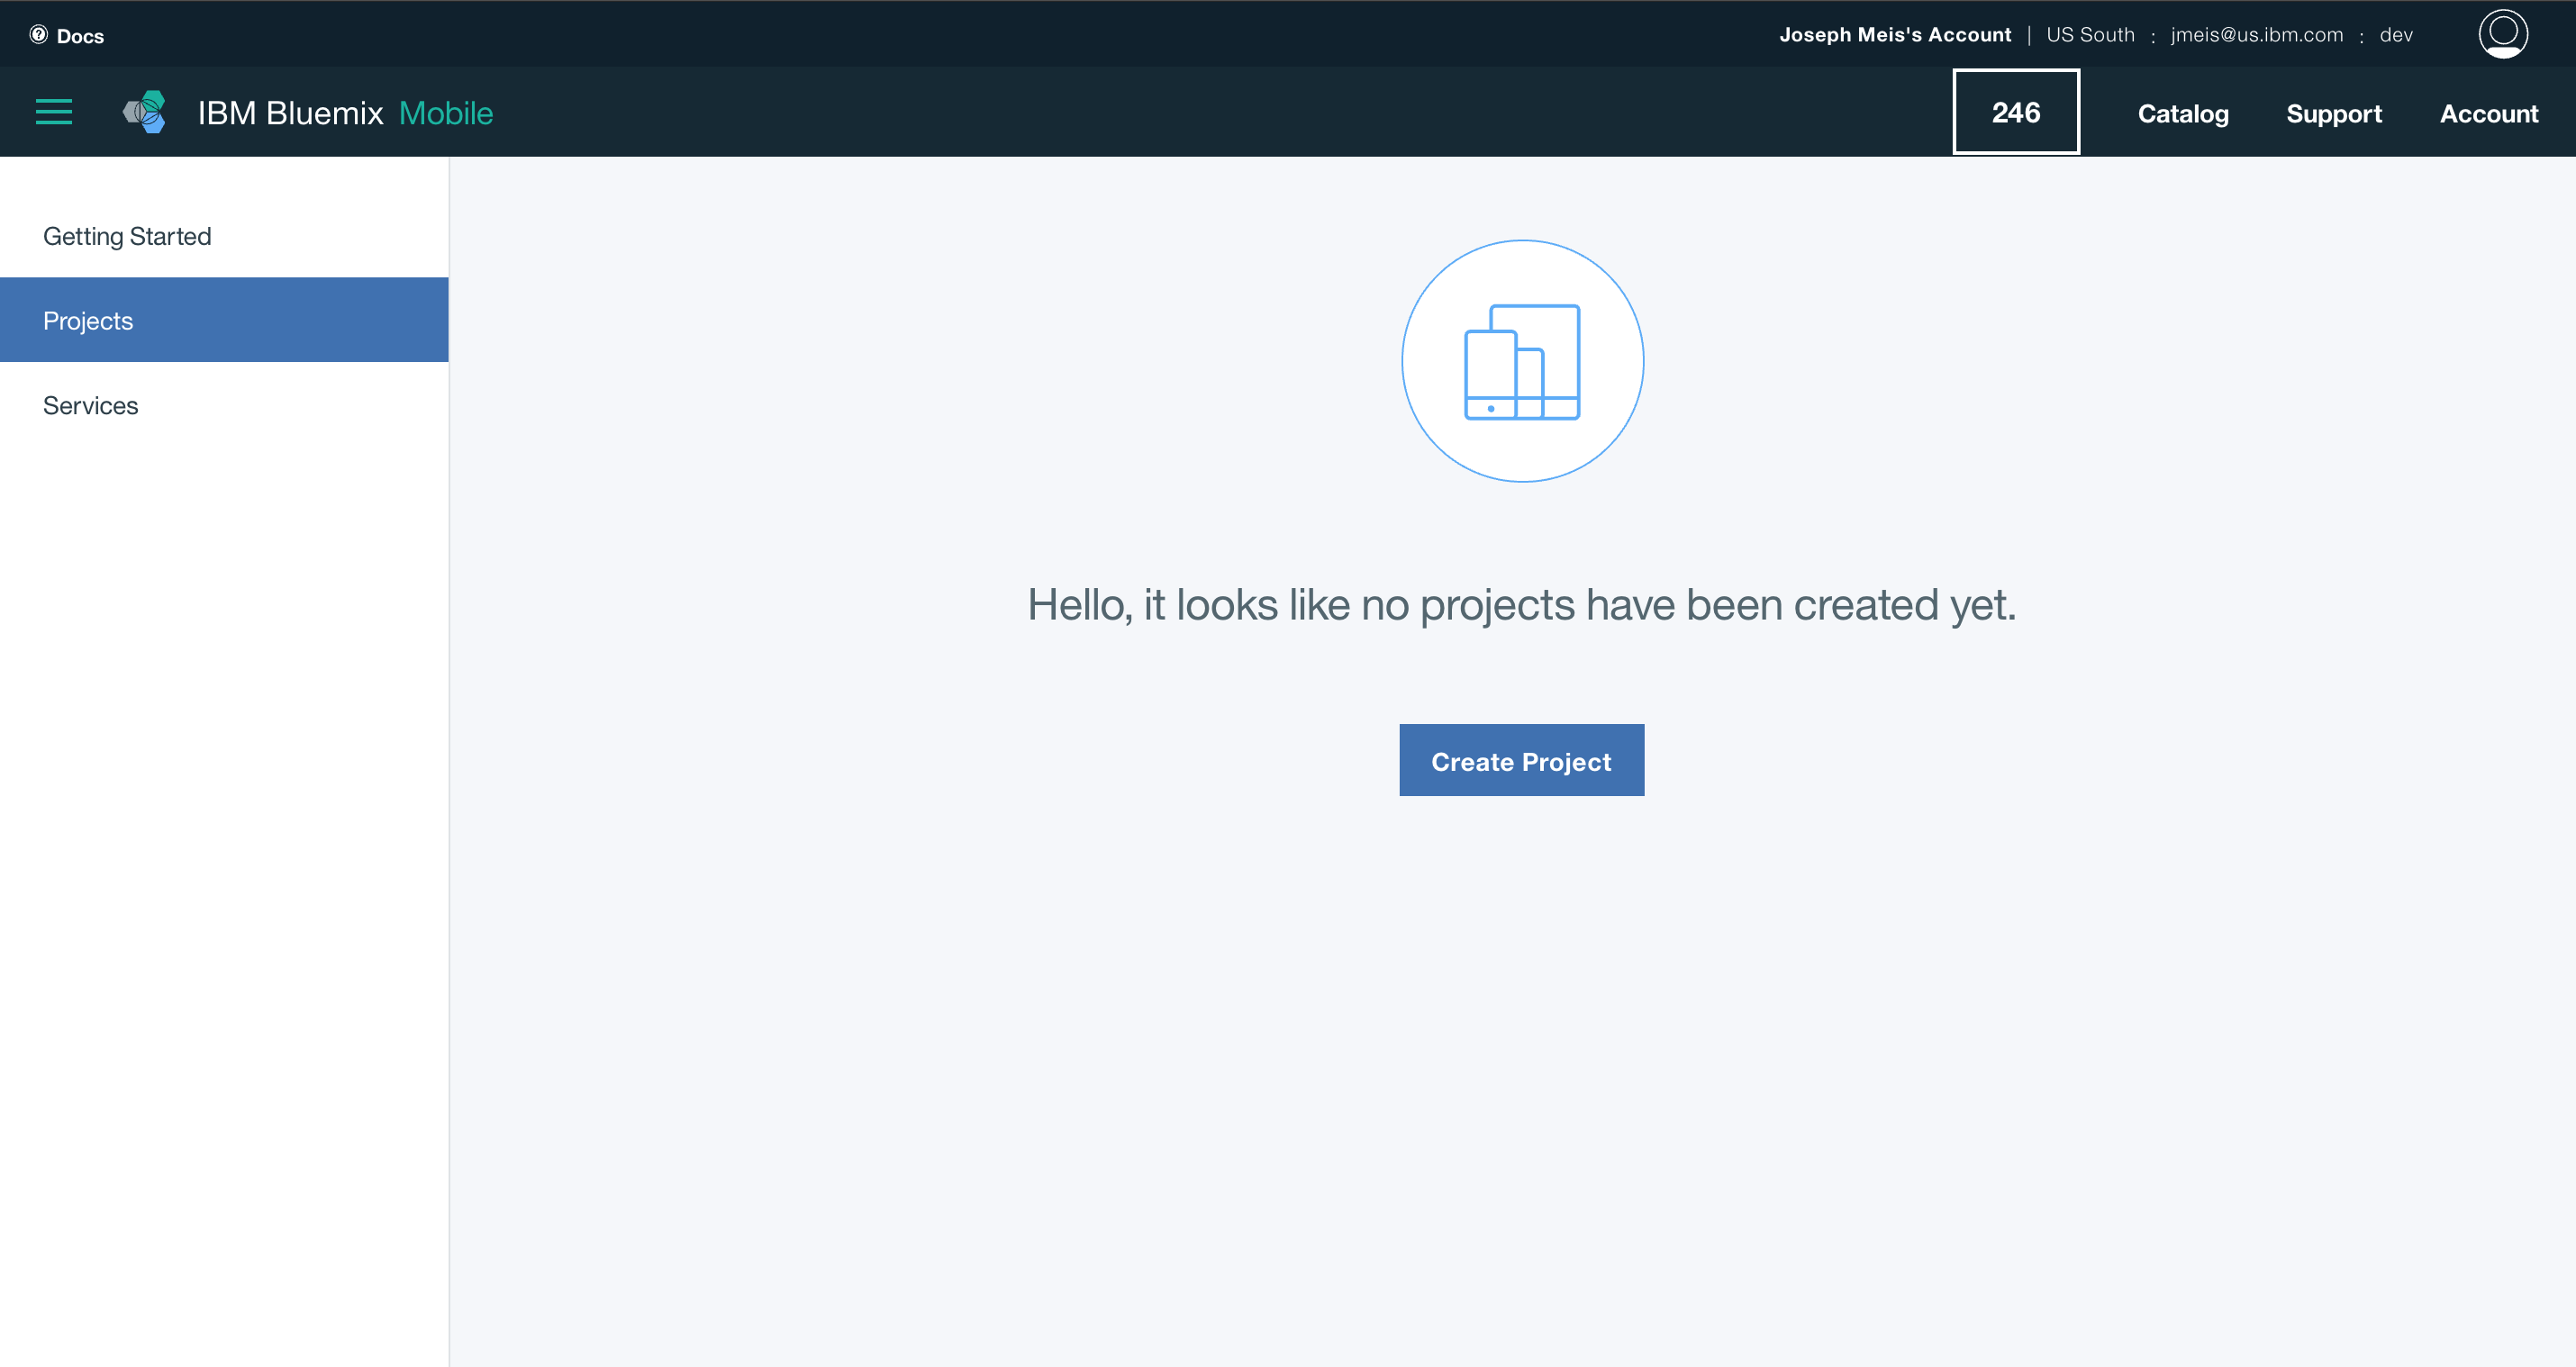2576x1367 pixels.
Task: Open the Catalog menu
Action: 2182,114
